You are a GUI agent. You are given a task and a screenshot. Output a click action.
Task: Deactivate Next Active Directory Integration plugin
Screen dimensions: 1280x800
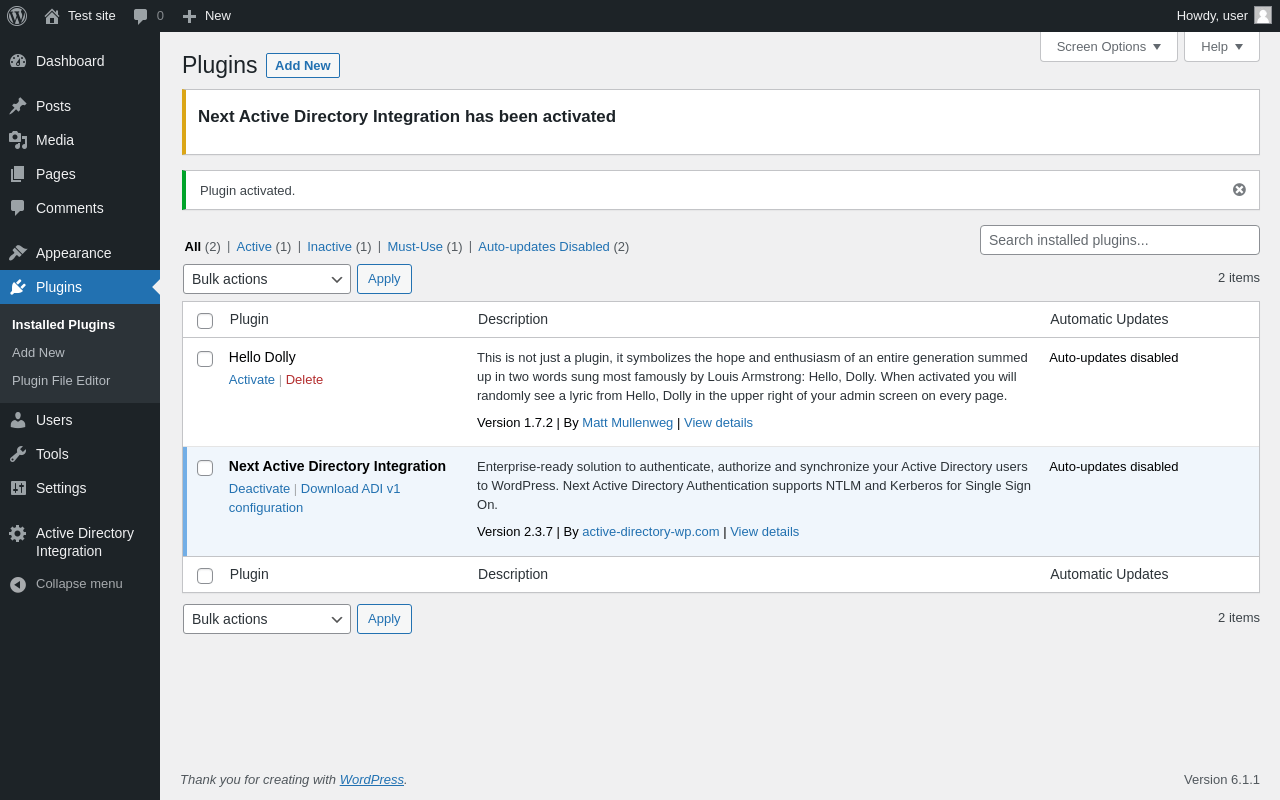[x=259, y=489]
